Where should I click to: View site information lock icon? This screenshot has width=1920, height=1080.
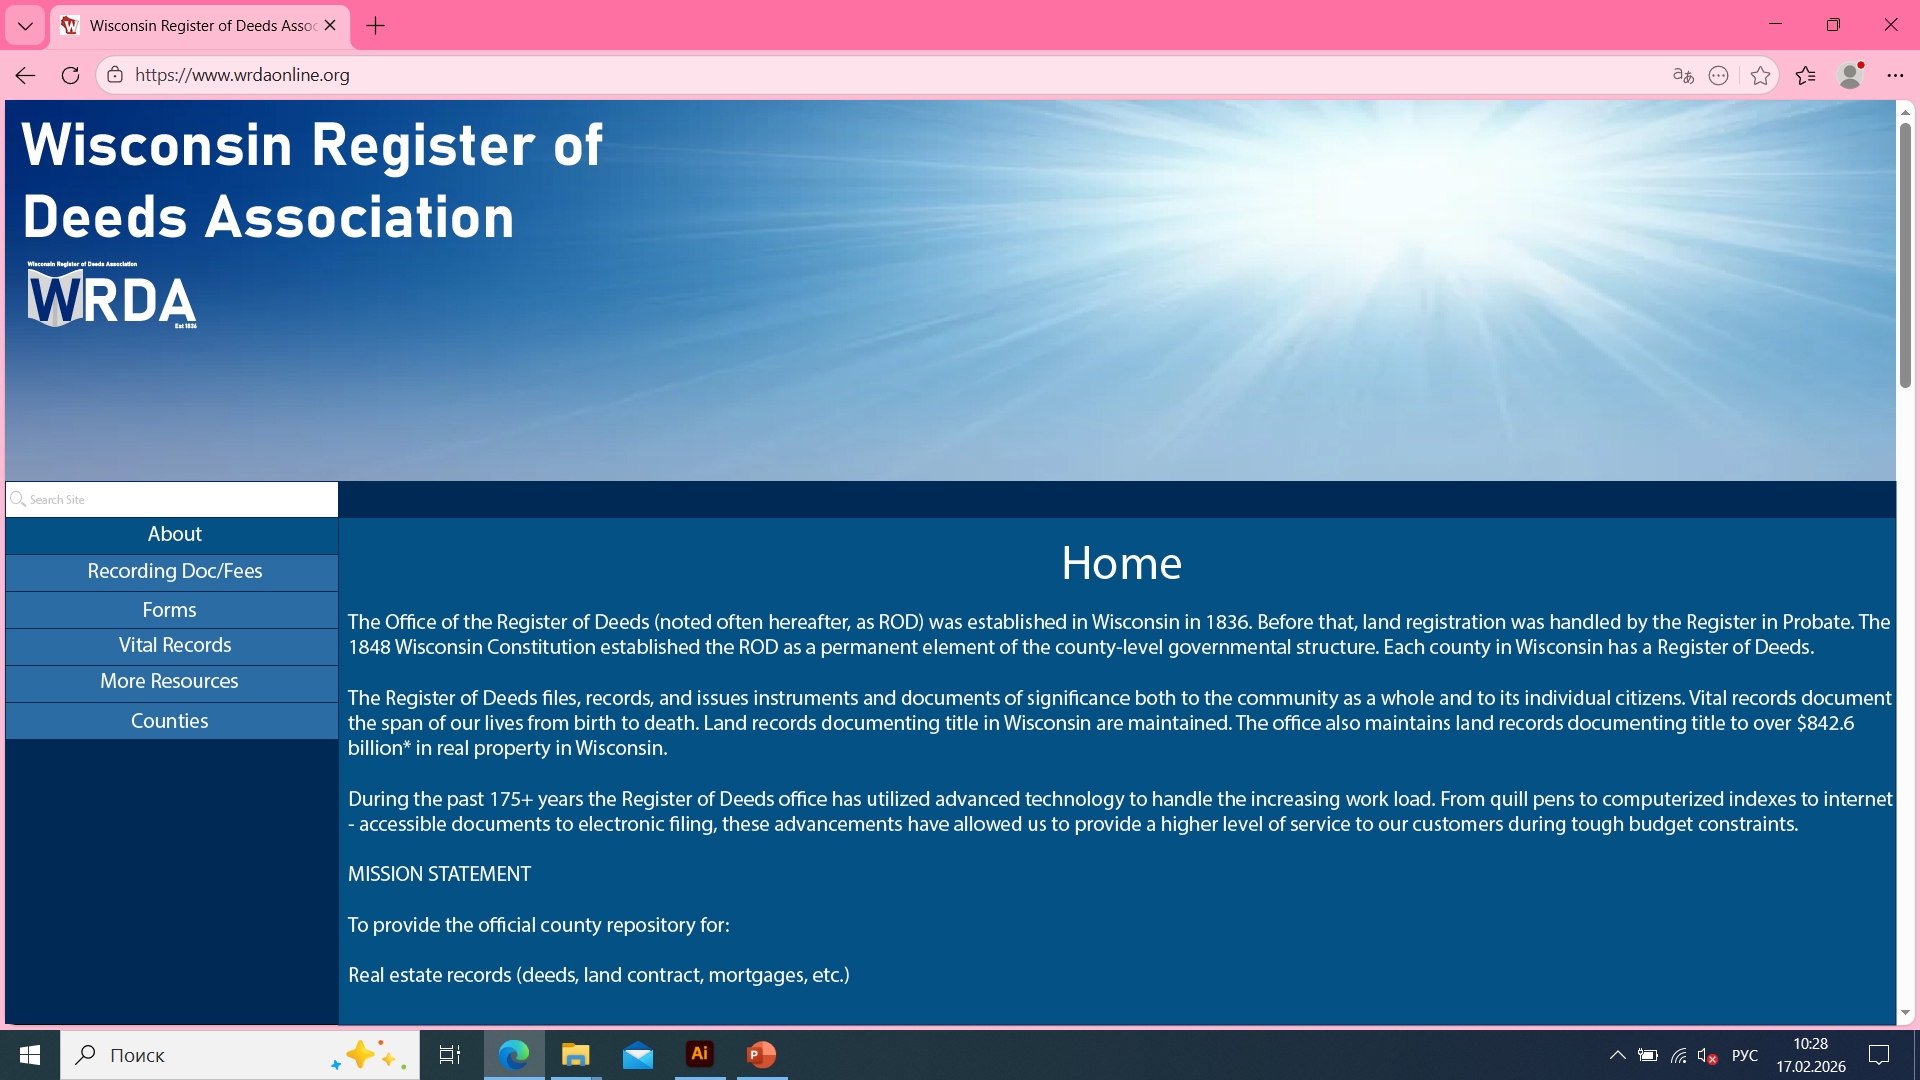click(x=115, y=75)
